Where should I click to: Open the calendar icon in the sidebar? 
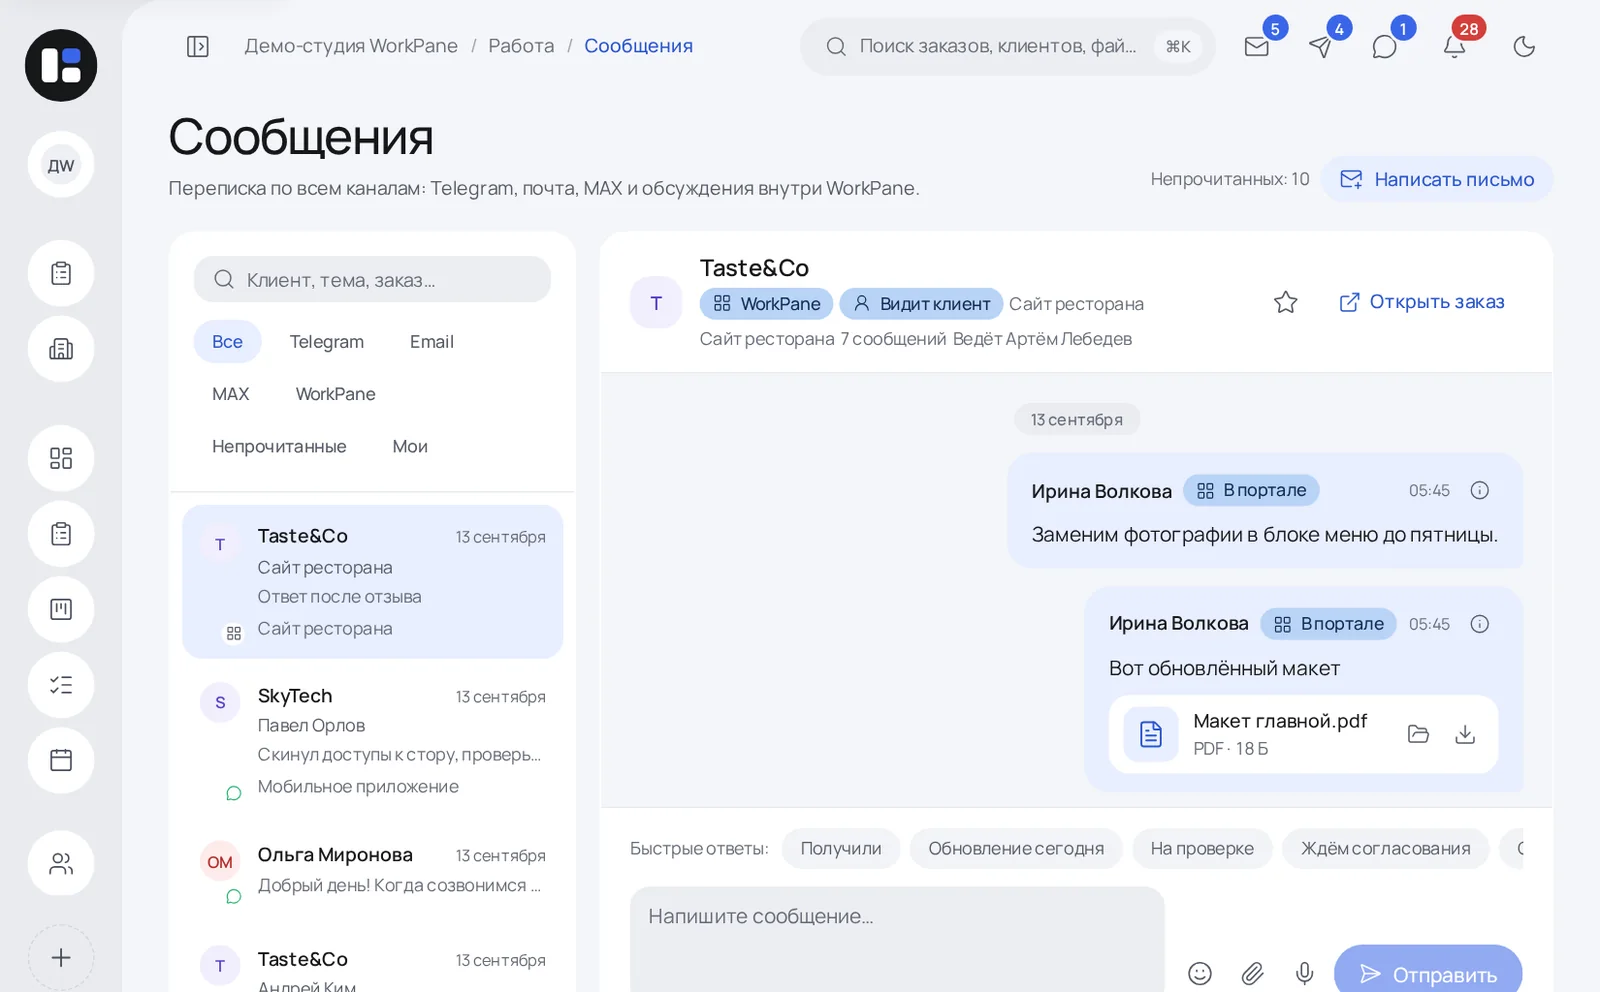[x=61, y=760]
